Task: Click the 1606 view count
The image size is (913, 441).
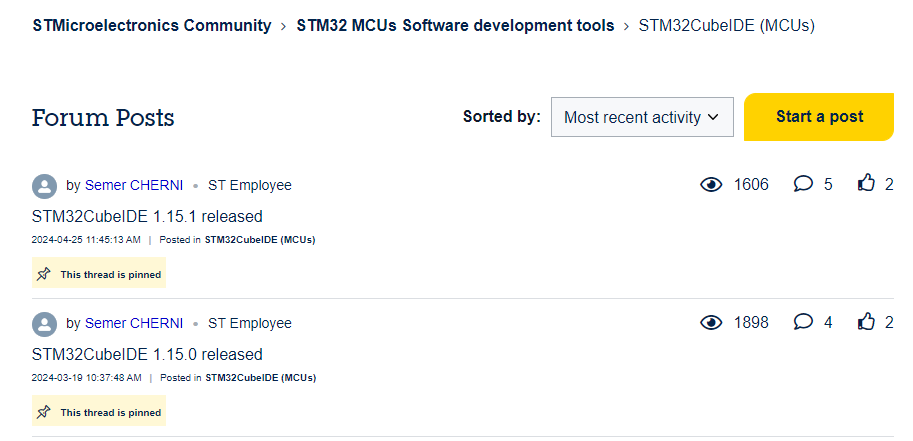Action: pos(751,185)
